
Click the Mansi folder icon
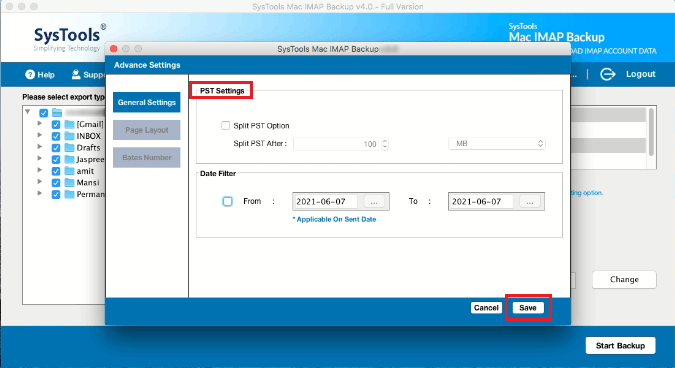(x=69, y=182)
